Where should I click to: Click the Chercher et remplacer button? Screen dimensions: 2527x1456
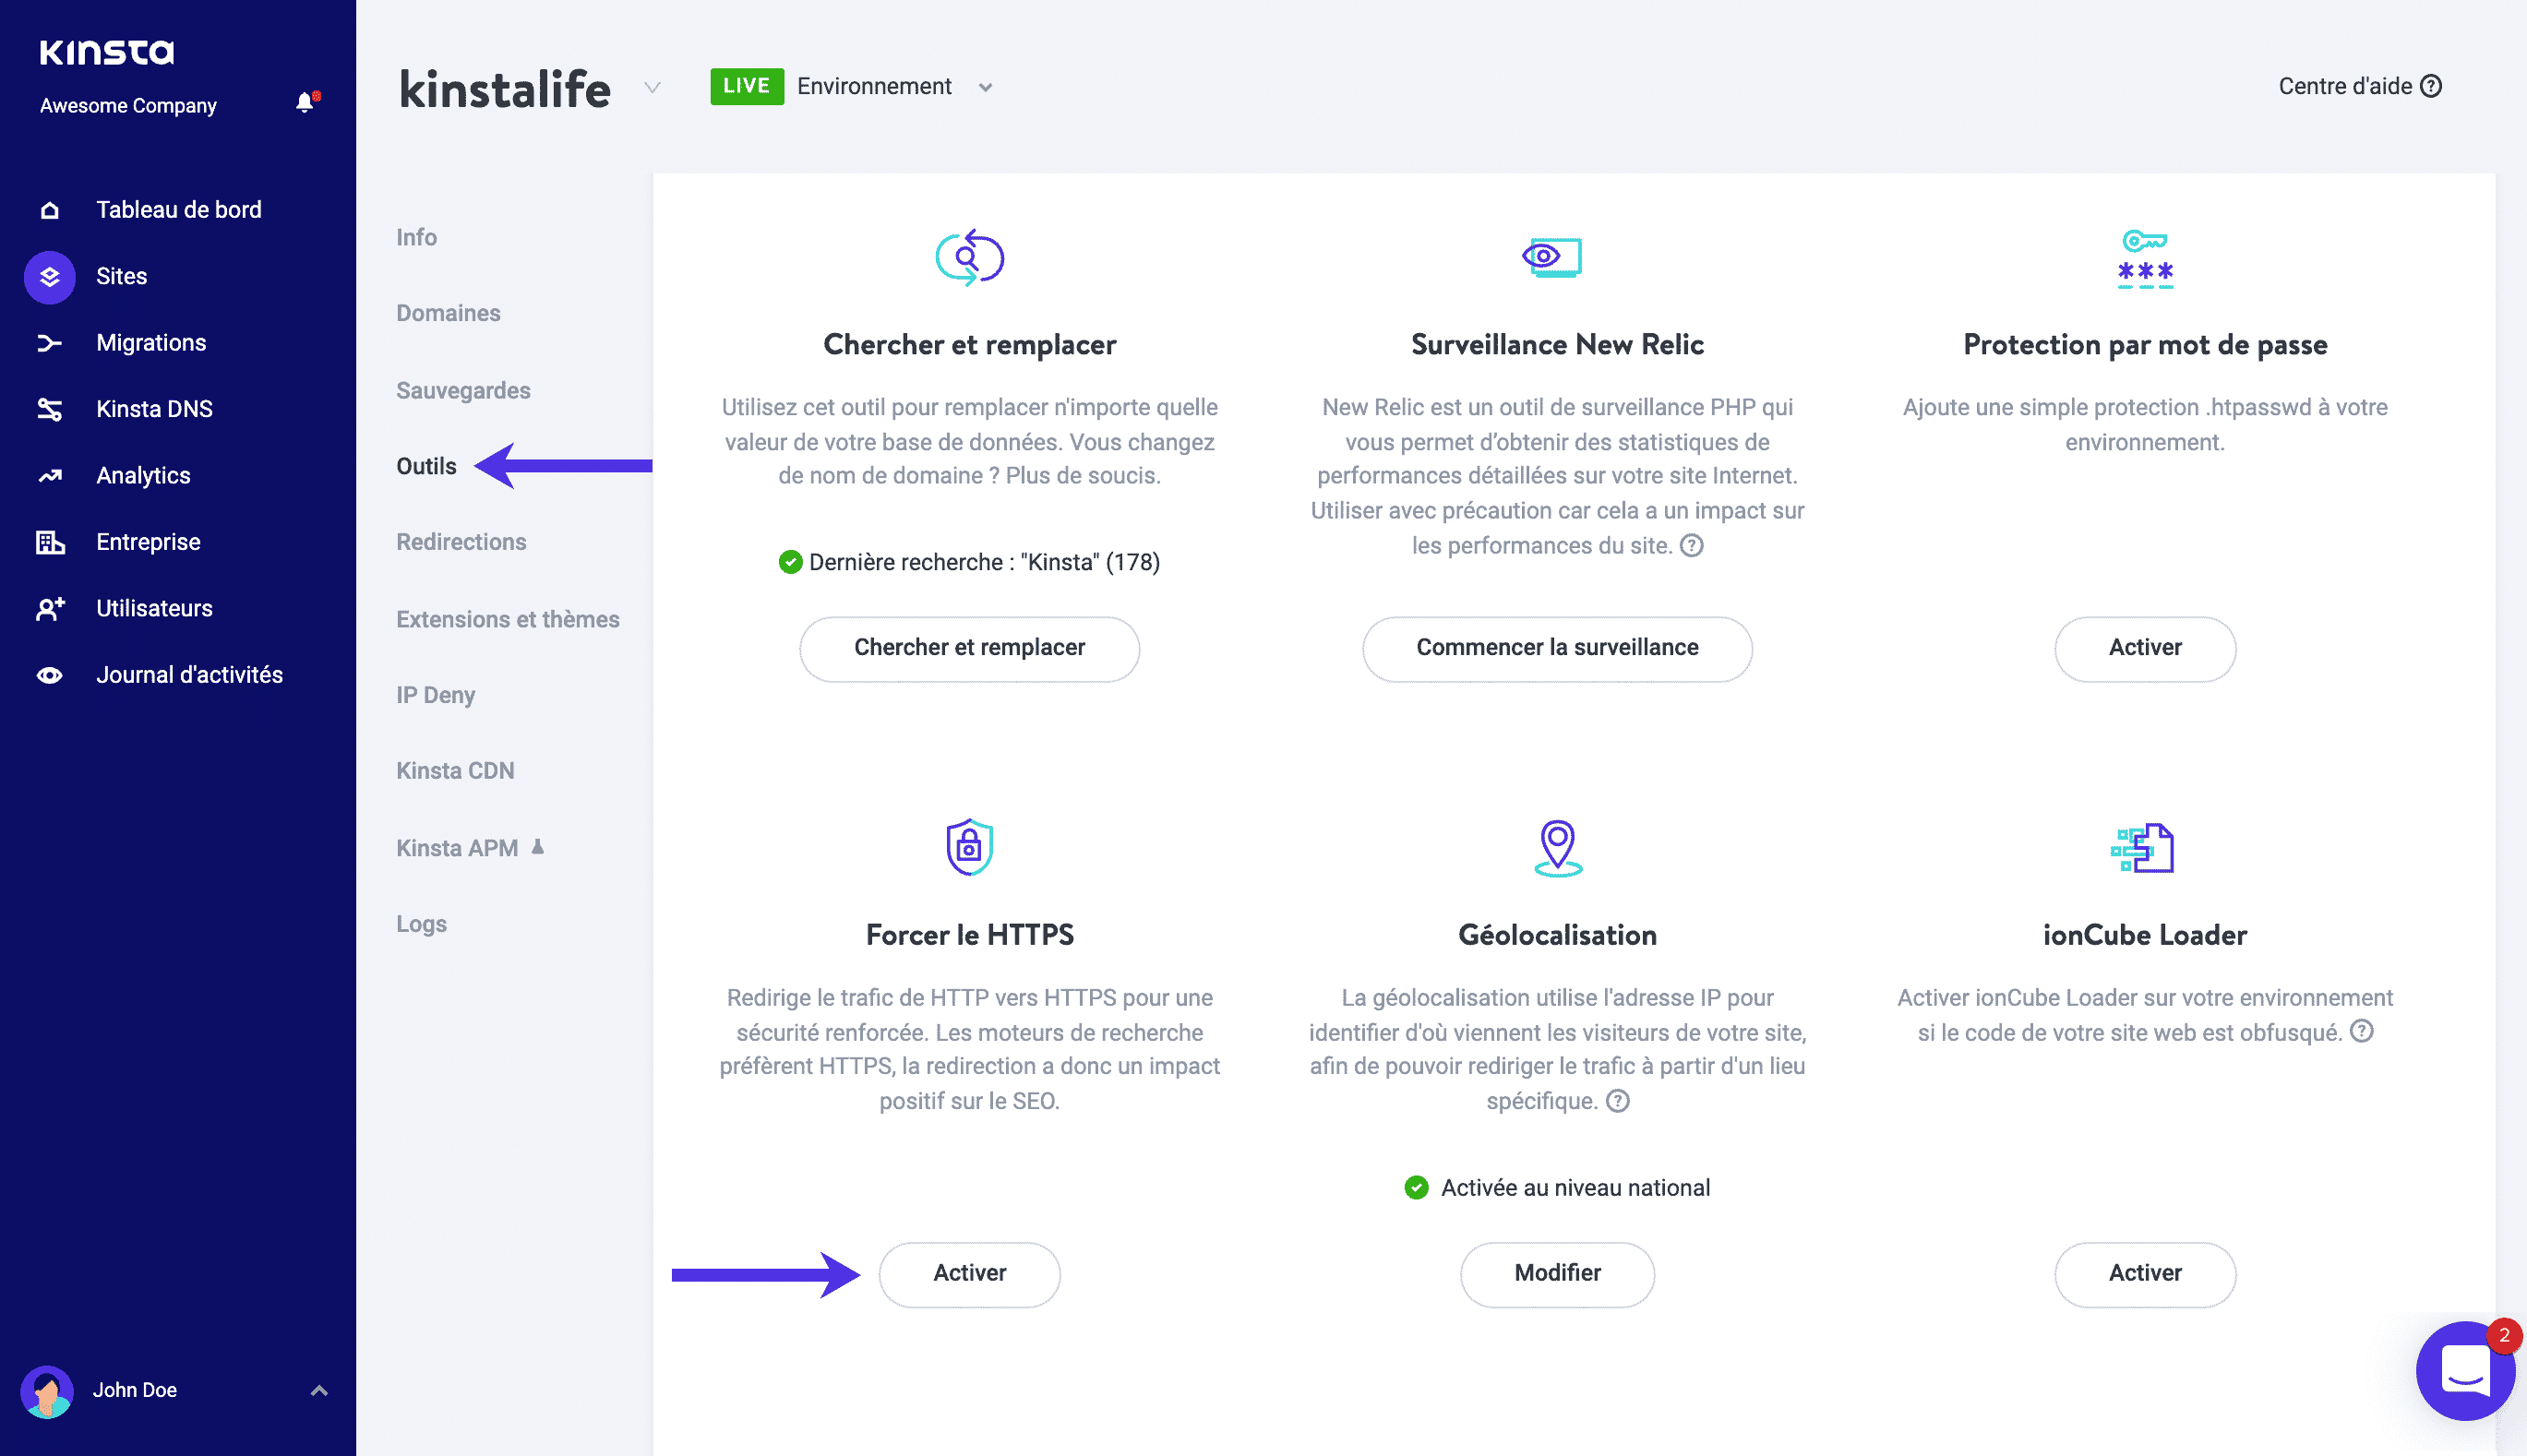968,648
